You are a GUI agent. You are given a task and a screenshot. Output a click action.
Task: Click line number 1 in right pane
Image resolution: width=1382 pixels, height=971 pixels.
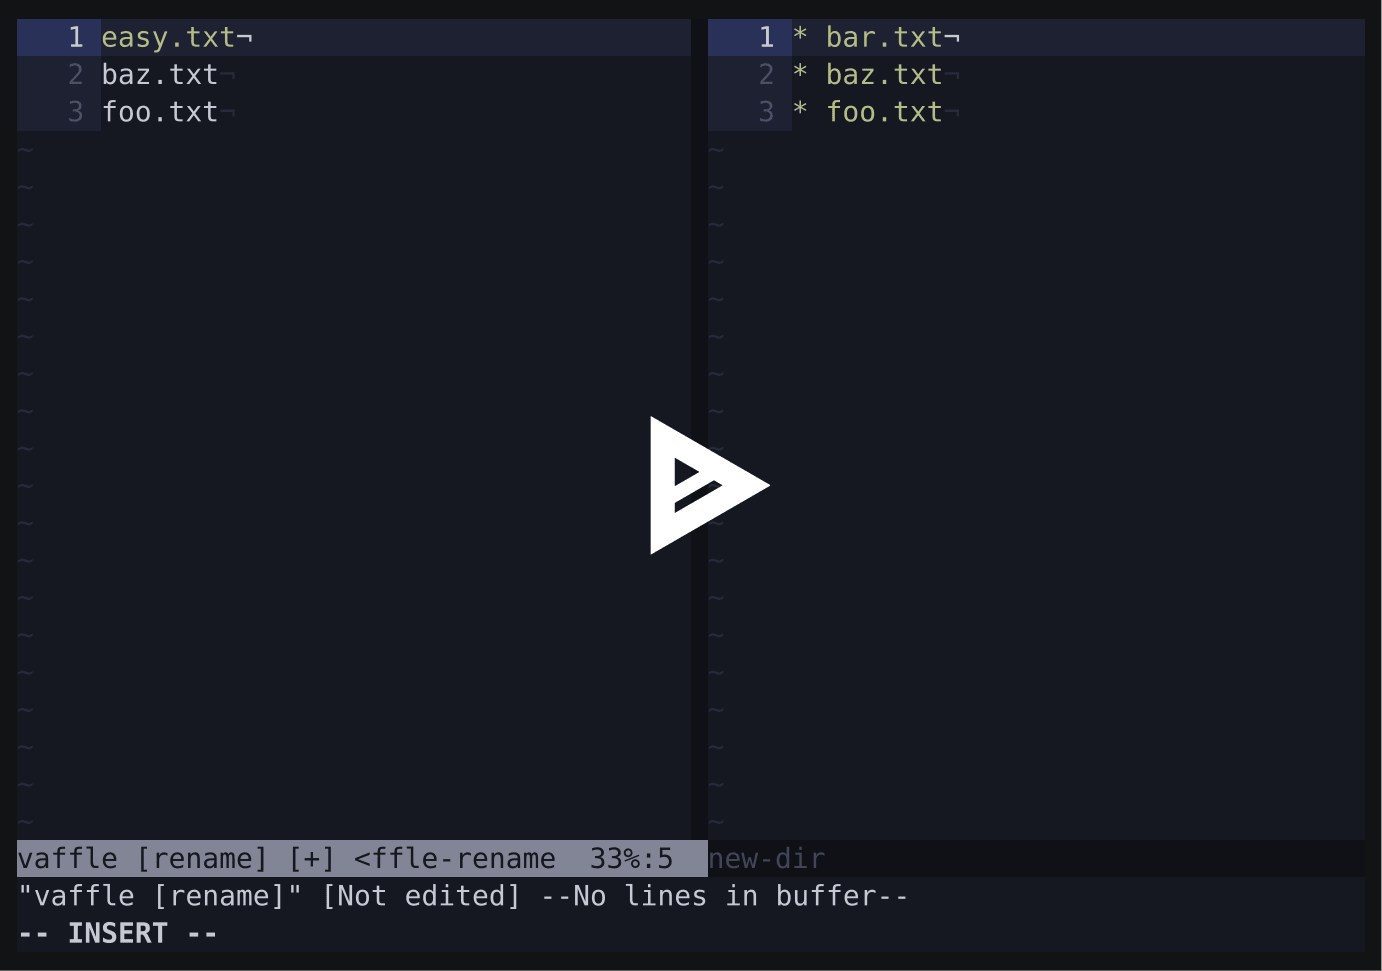766,38
